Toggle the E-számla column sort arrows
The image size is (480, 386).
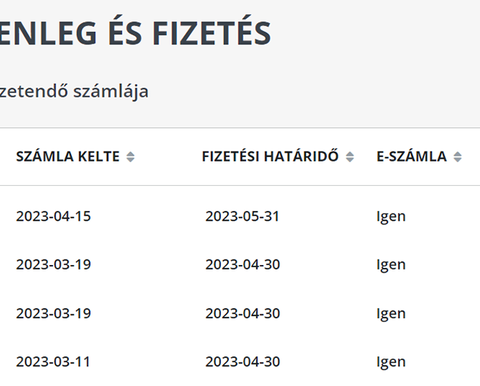(x=458, y=157)
